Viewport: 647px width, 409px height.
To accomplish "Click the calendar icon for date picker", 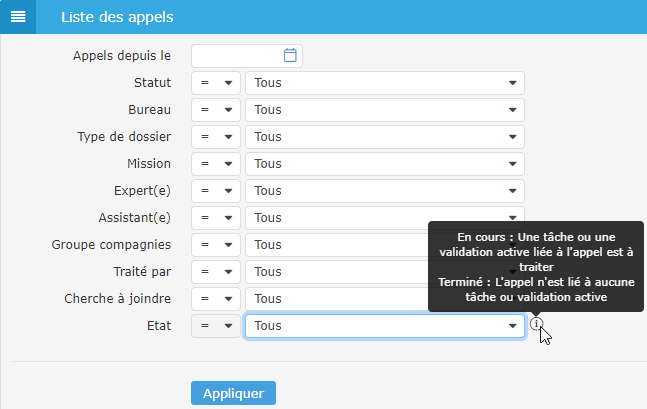I will pos(290,56).
